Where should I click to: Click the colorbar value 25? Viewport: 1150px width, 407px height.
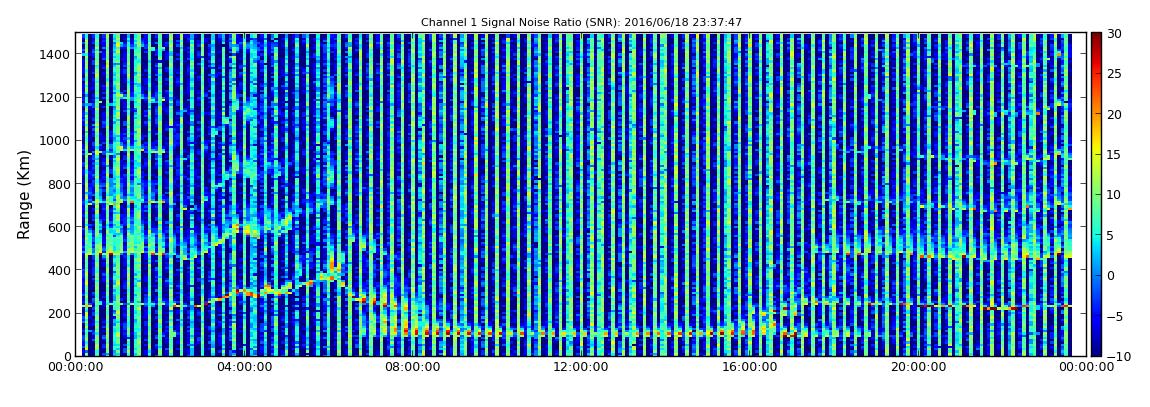pyautogui.click(x=1114, y=74)
